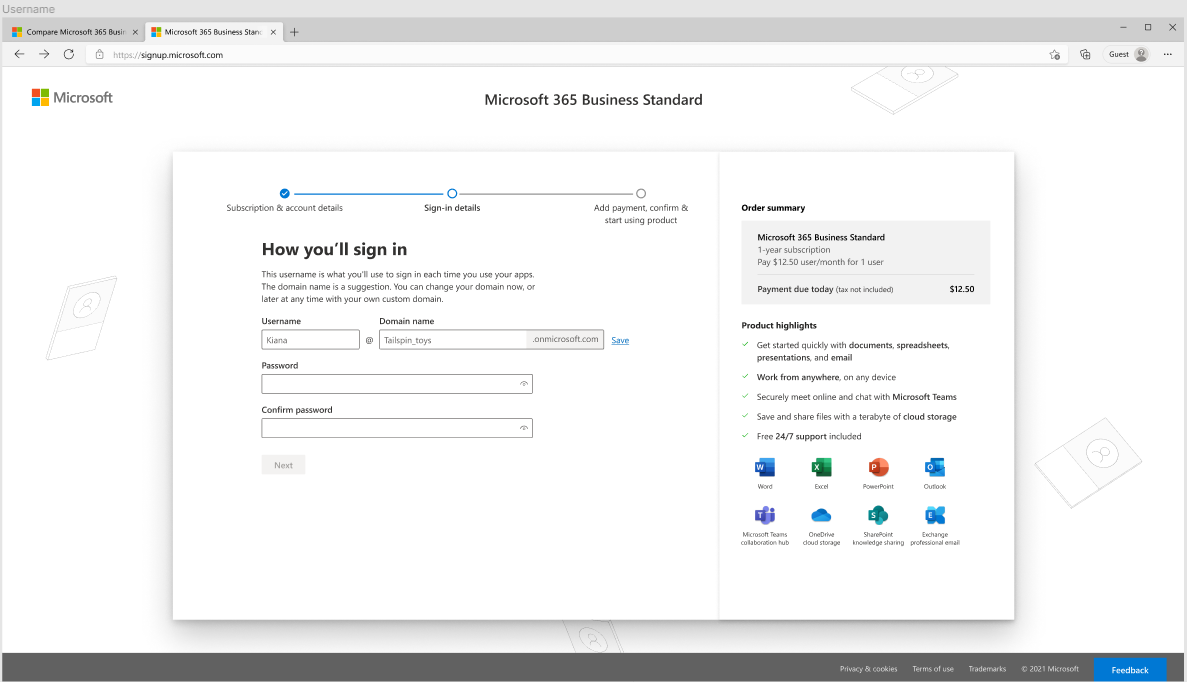
Task: Open browser settings and more menu
Action: coord(1167,54)
